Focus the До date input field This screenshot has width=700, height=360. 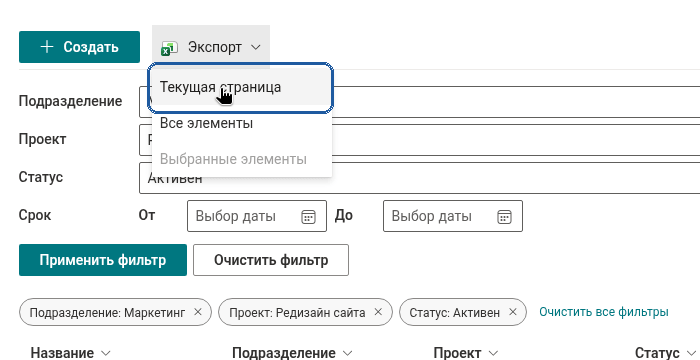point(453,216)
